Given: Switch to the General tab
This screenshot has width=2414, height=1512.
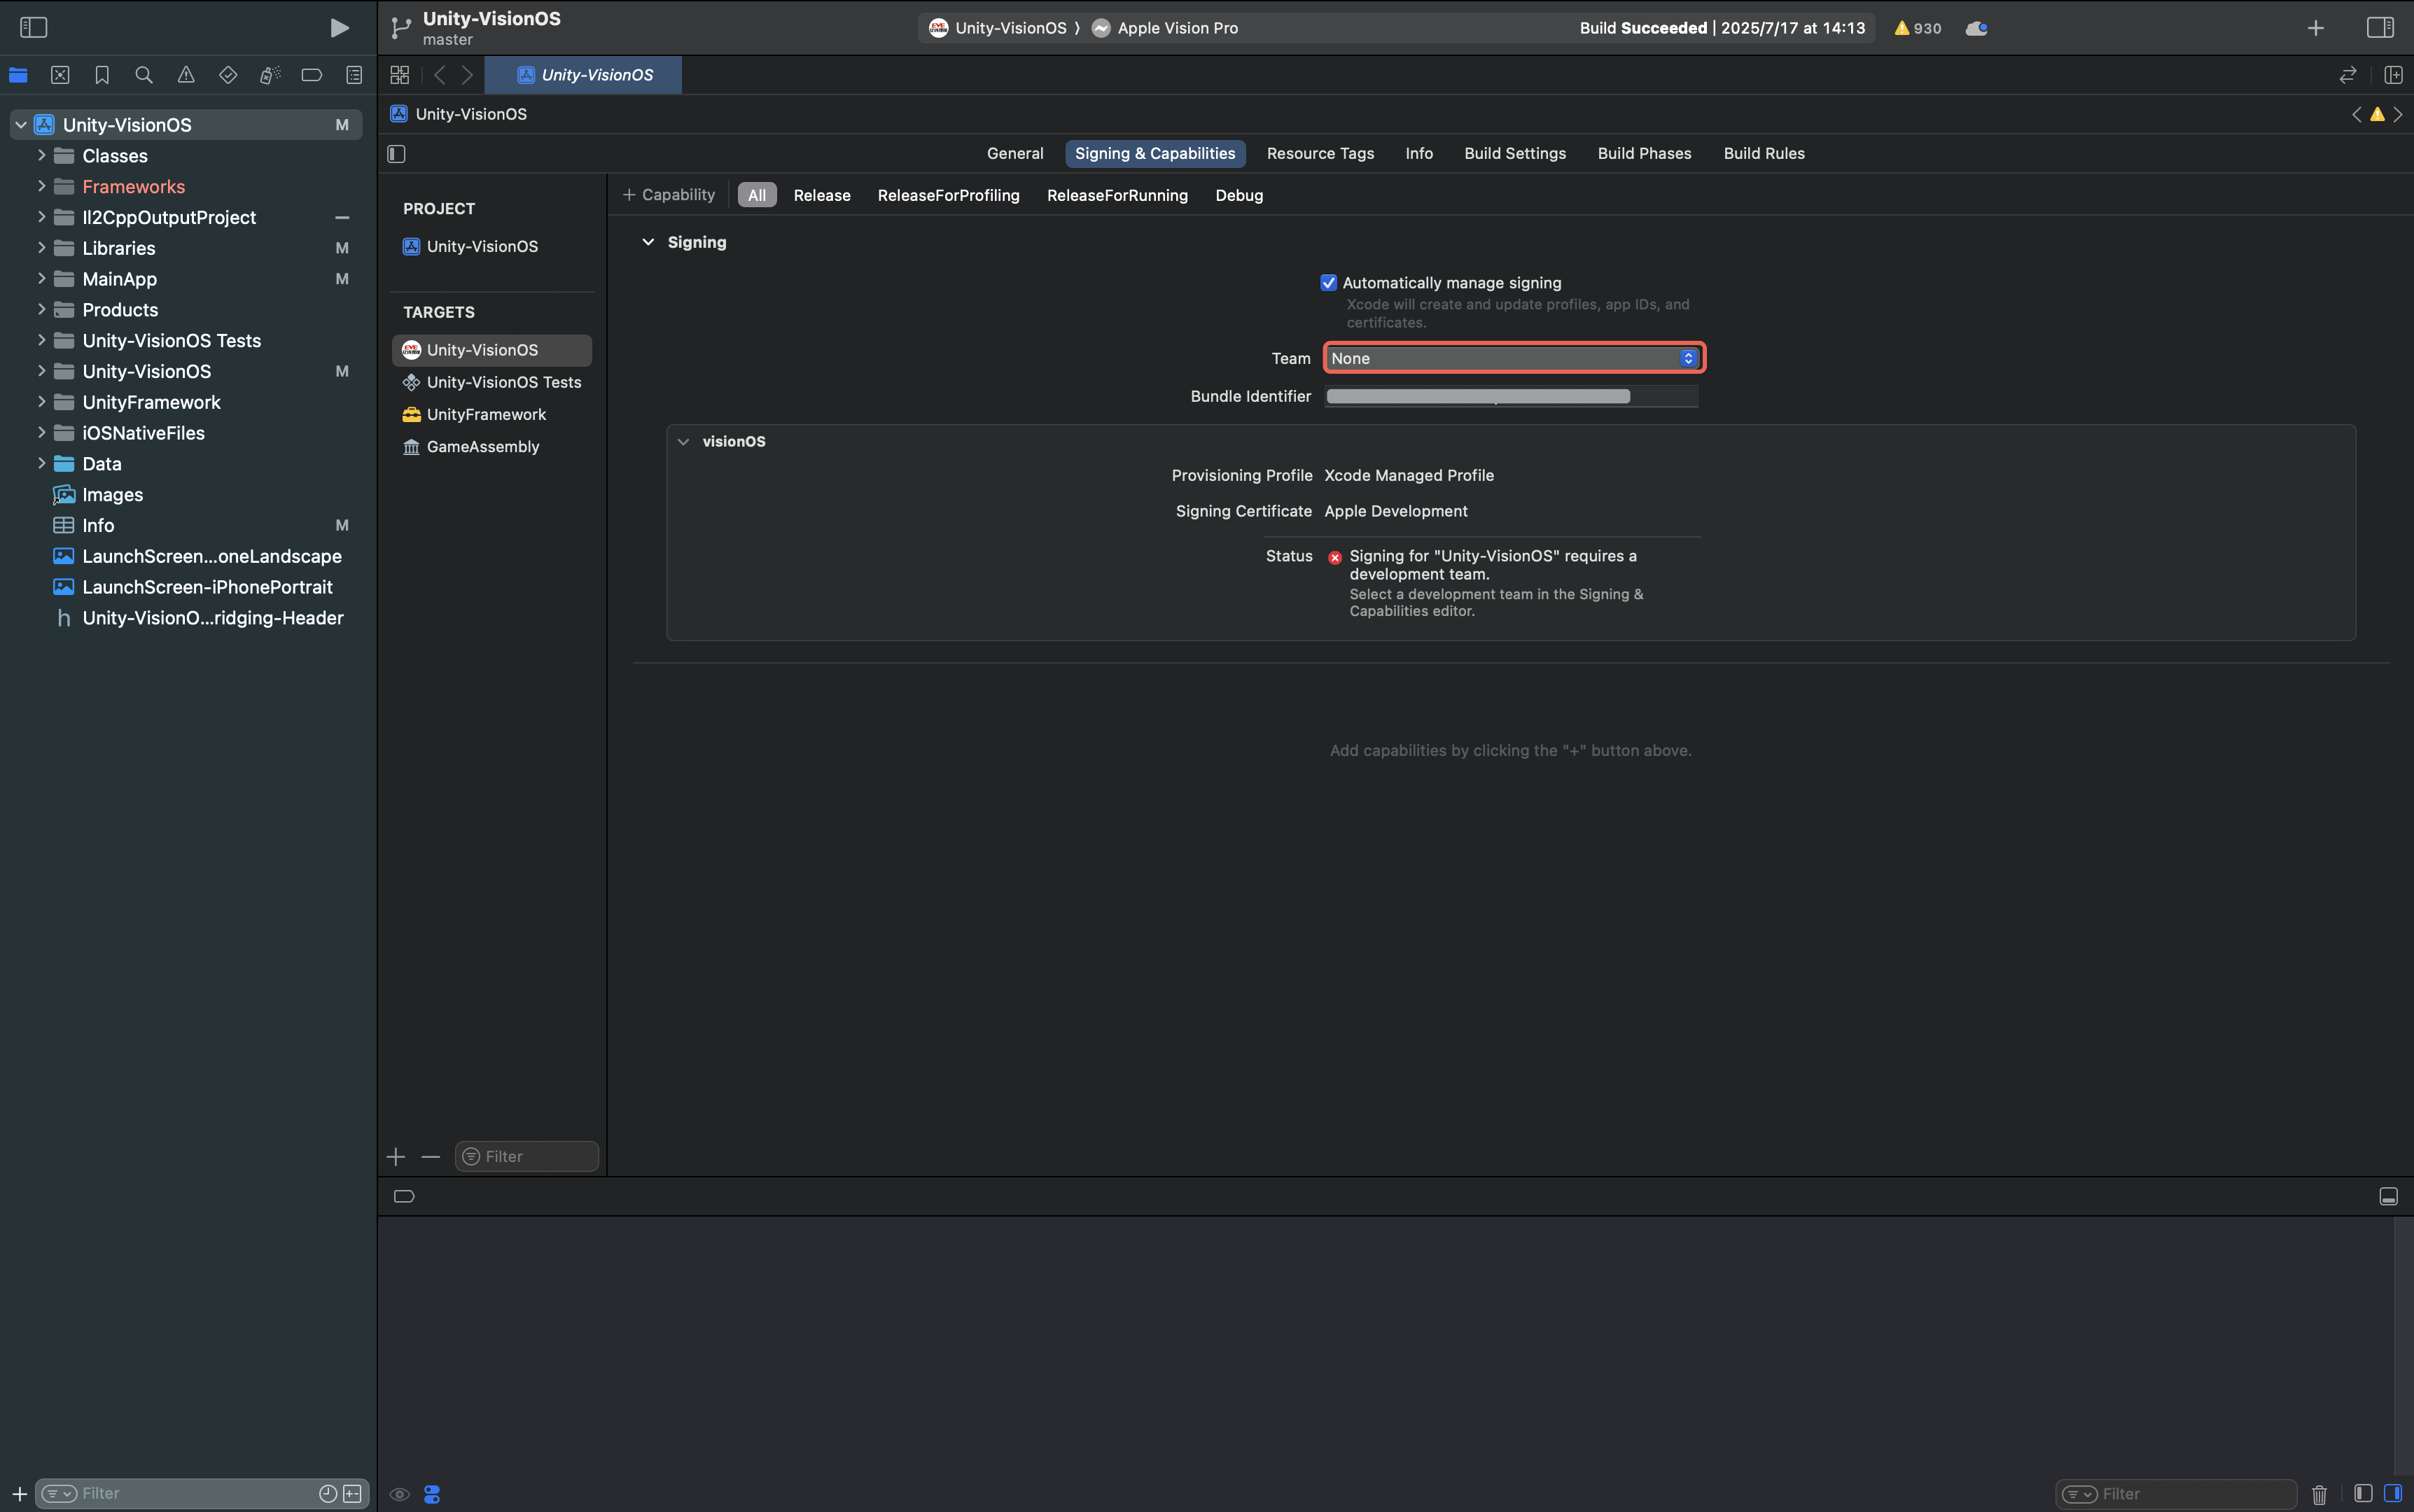Looking at the screenshot, I should [1015, 154].
